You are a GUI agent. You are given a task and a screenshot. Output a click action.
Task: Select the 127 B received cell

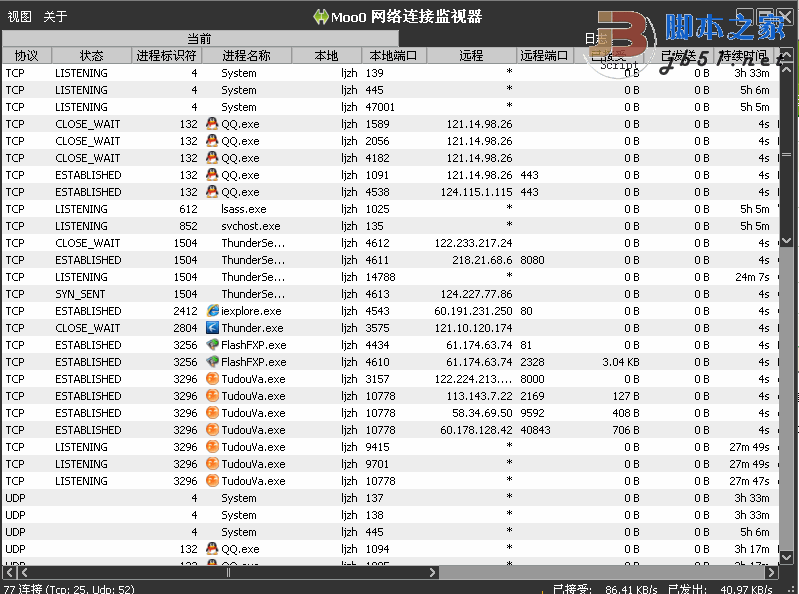click(626, 396)
